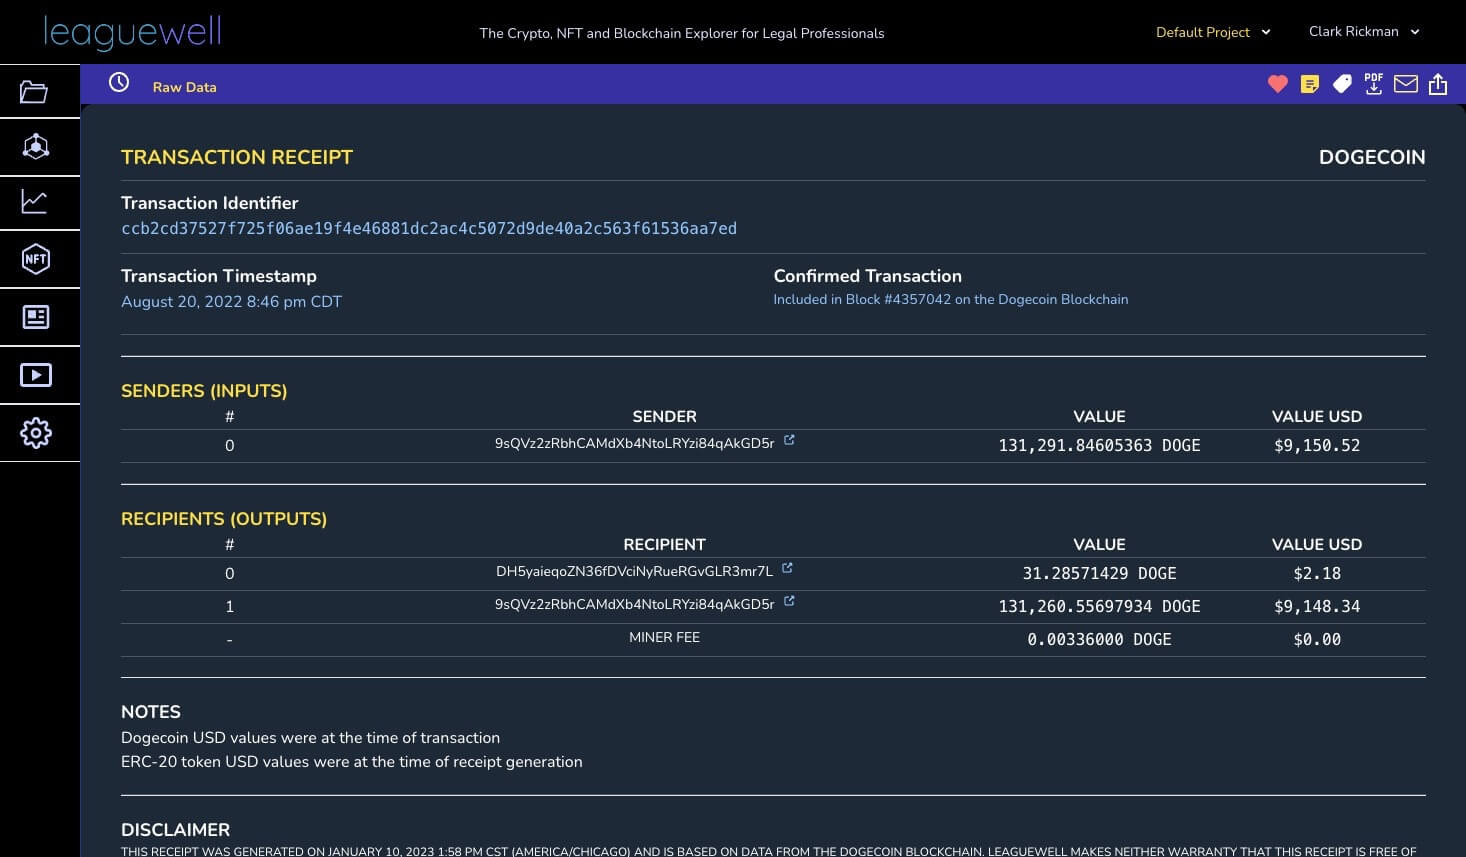Click the RECIPIENTS (OUTPUTS) heading
The width and height of the screenshot is (1466, 857).
224,519
